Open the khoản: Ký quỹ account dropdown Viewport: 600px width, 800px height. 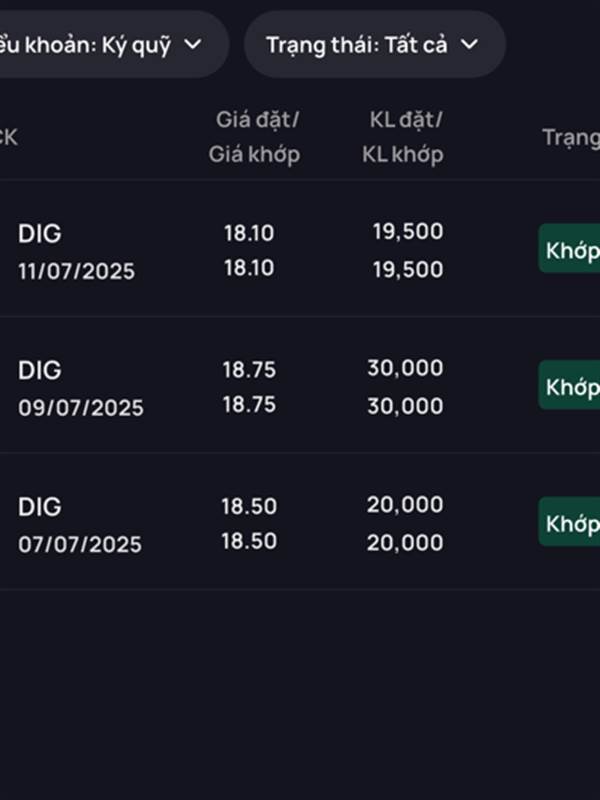(114, 44)
